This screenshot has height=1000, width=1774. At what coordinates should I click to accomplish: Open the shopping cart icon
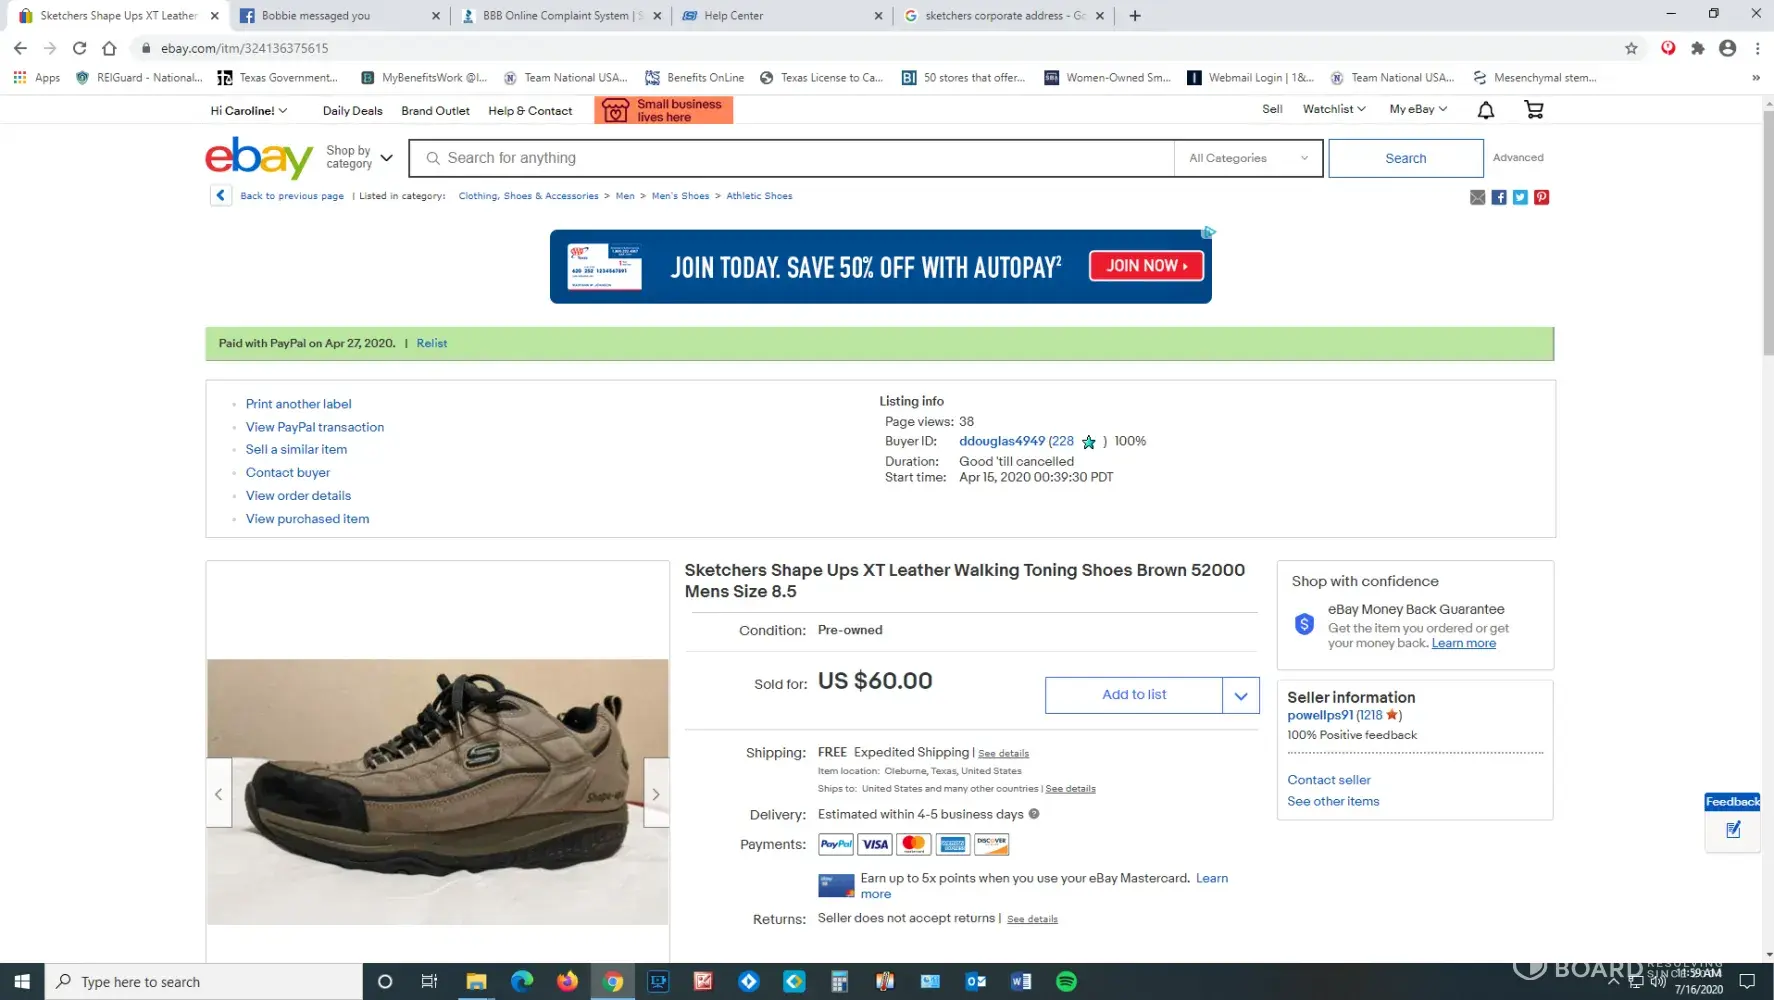(x=1533, y=110)
